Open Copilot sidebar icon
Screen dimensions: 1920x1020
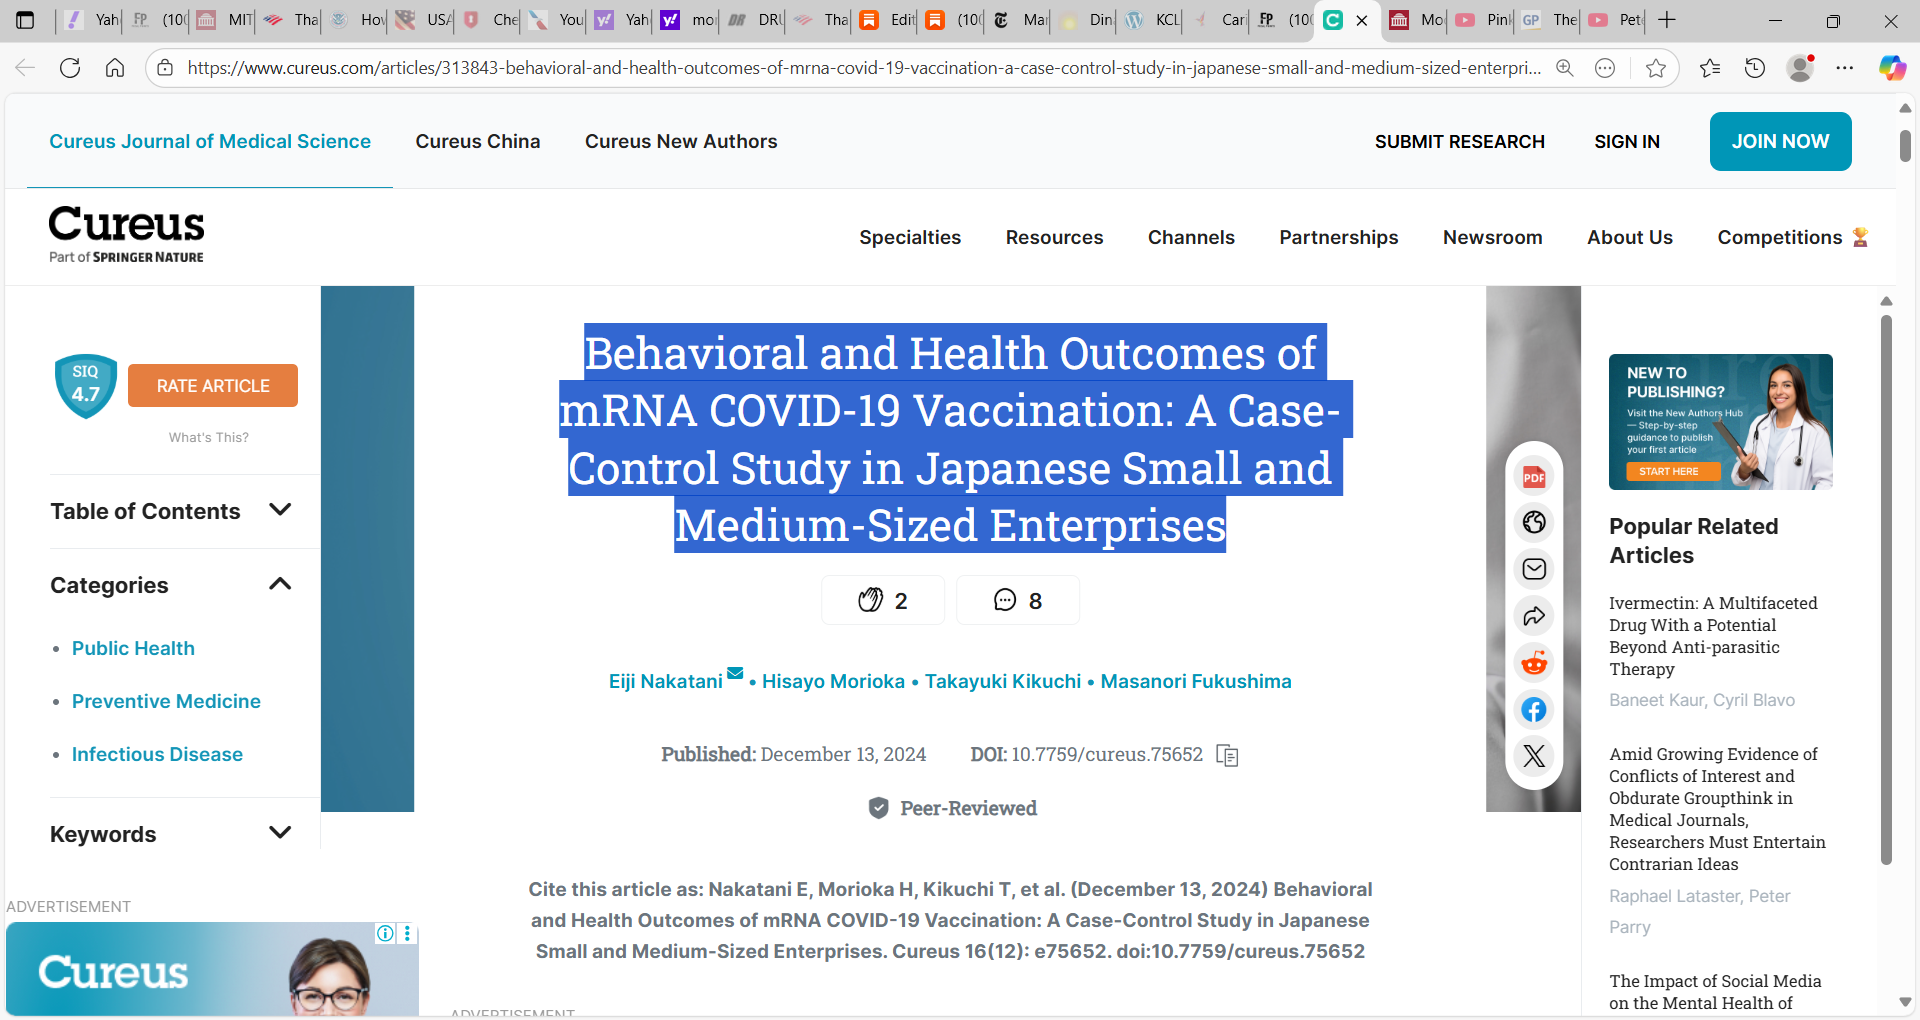pos(1892,68)
